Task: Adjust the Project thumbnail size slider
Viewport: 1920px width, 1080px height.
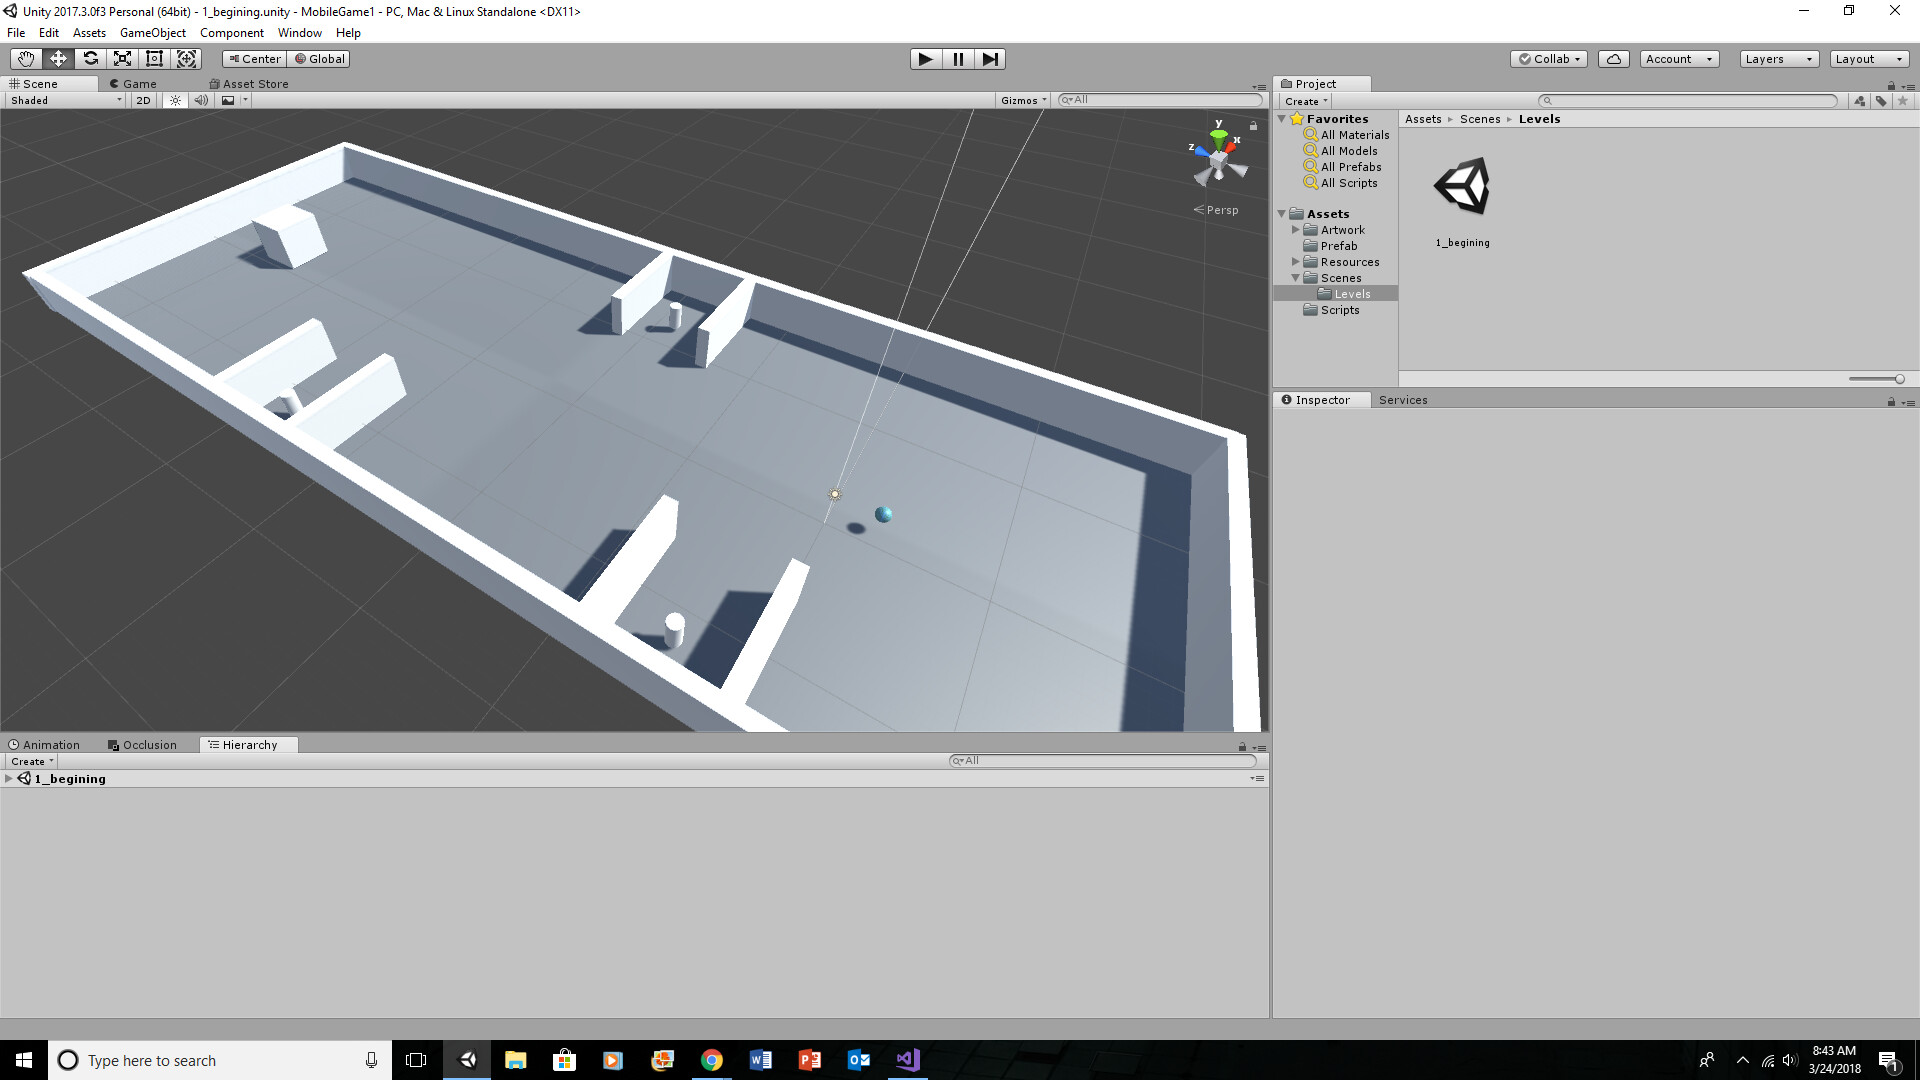Action: pyautogui.click(x=1898, y=379)
